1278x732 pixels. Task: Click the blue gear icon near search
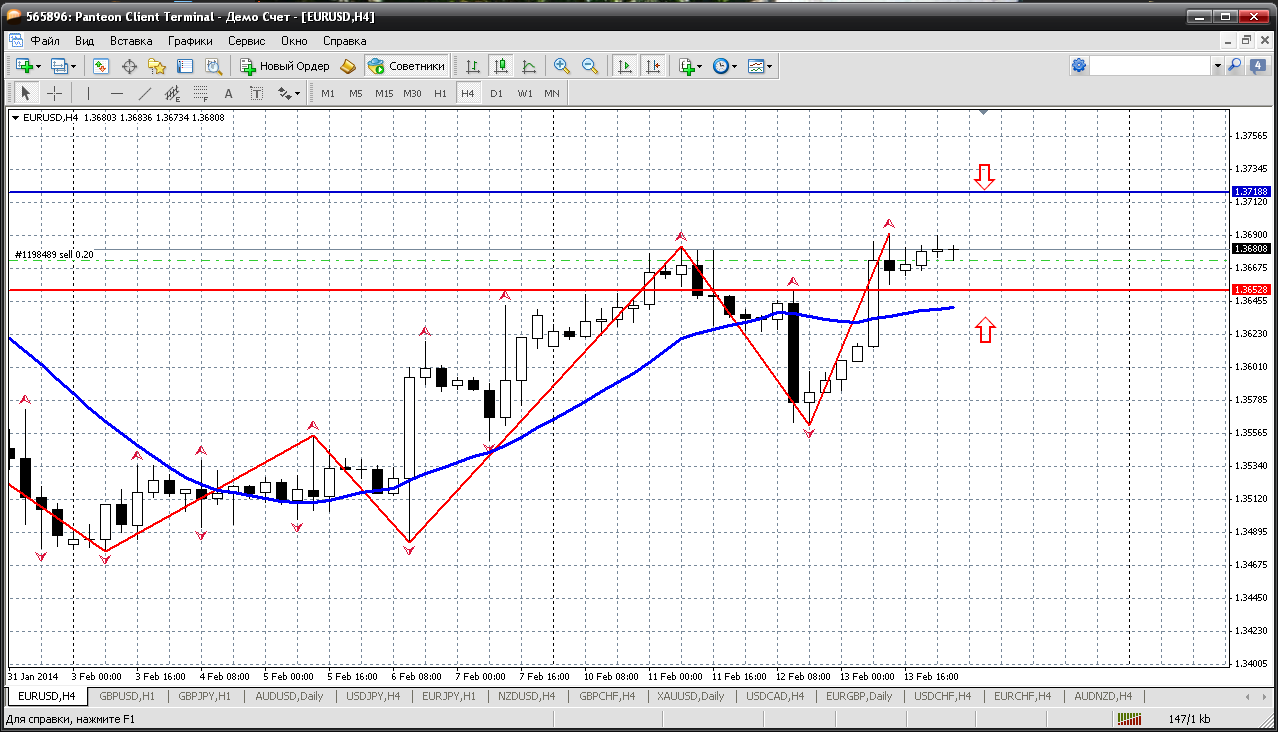pos(1079,66)
